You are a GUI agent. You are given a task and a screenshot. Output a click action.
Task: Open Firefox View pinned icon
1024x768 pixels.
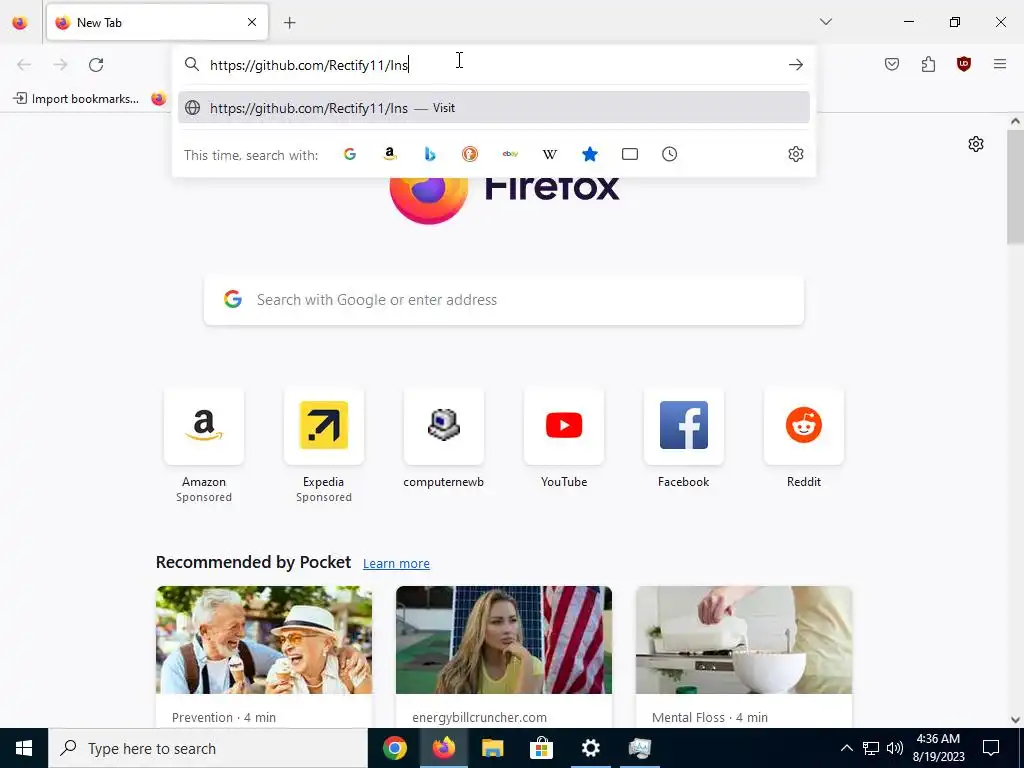point(20,22)
